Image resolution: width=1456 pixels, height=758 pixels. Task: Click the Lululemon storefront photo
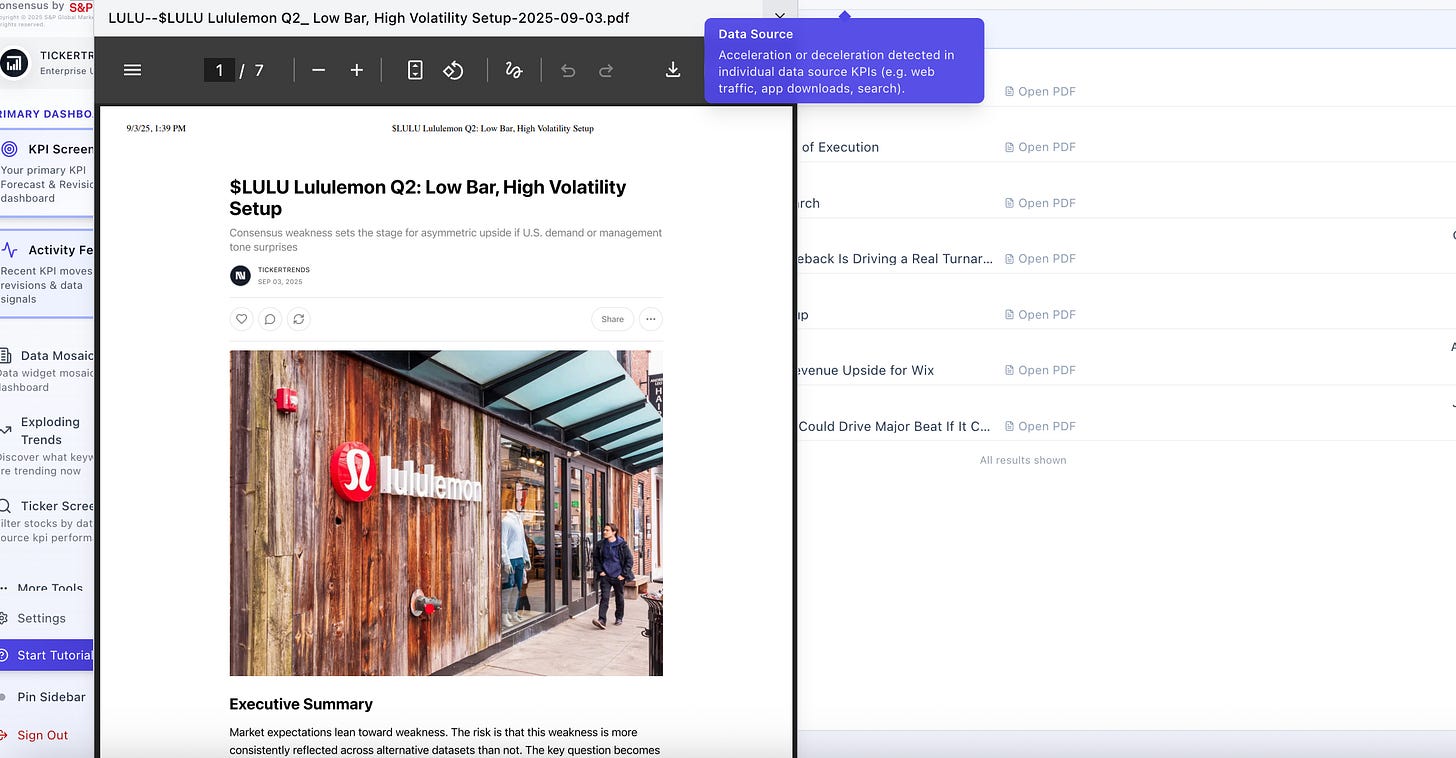point(446,513)
